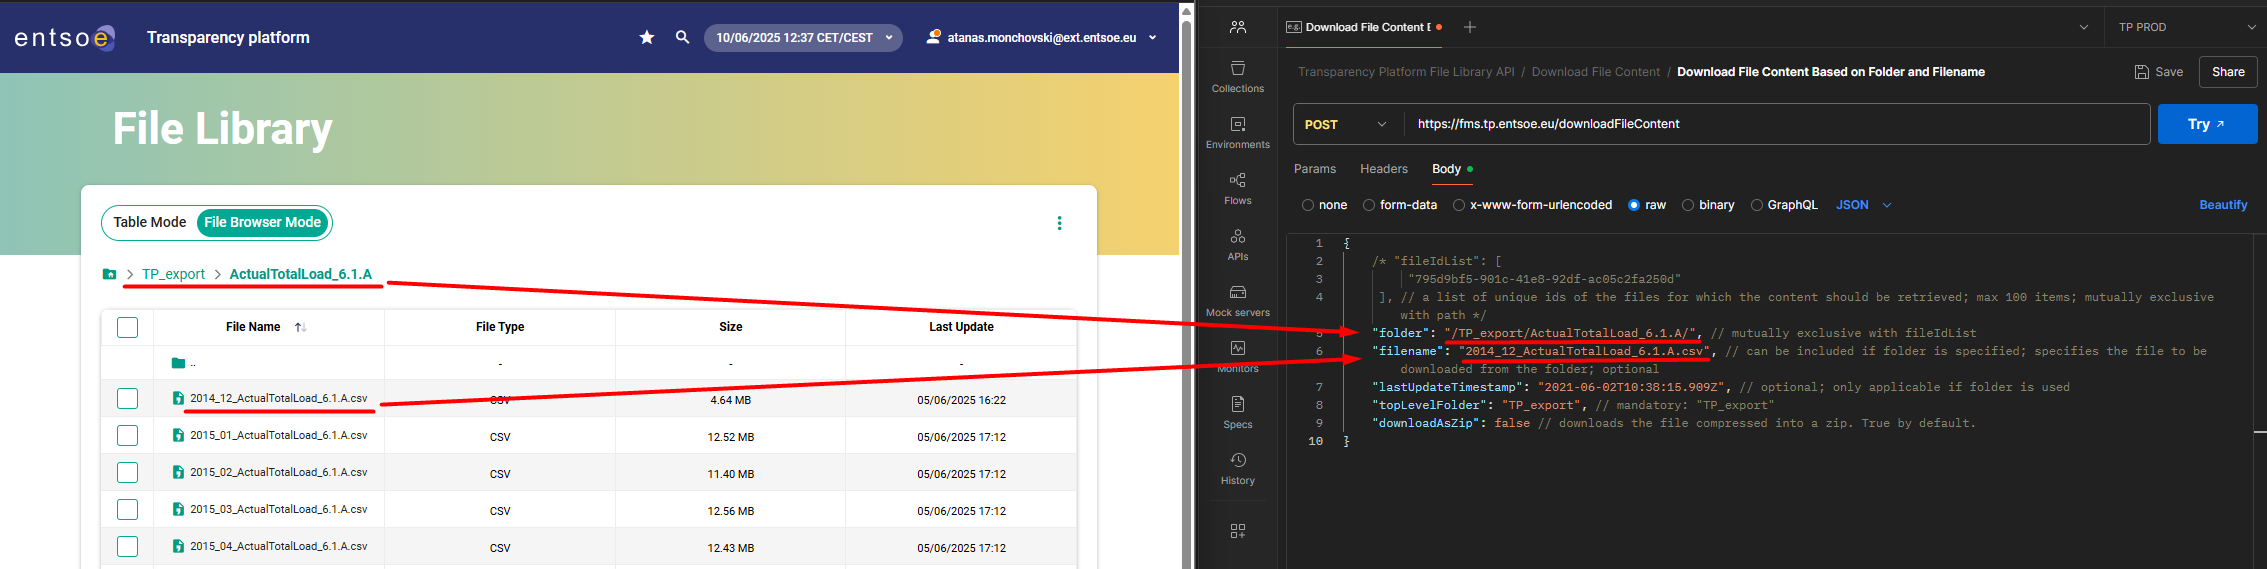Open the History sidebar panel
Viewport: 2267px width, 569px height.
tap(1237, 468)
